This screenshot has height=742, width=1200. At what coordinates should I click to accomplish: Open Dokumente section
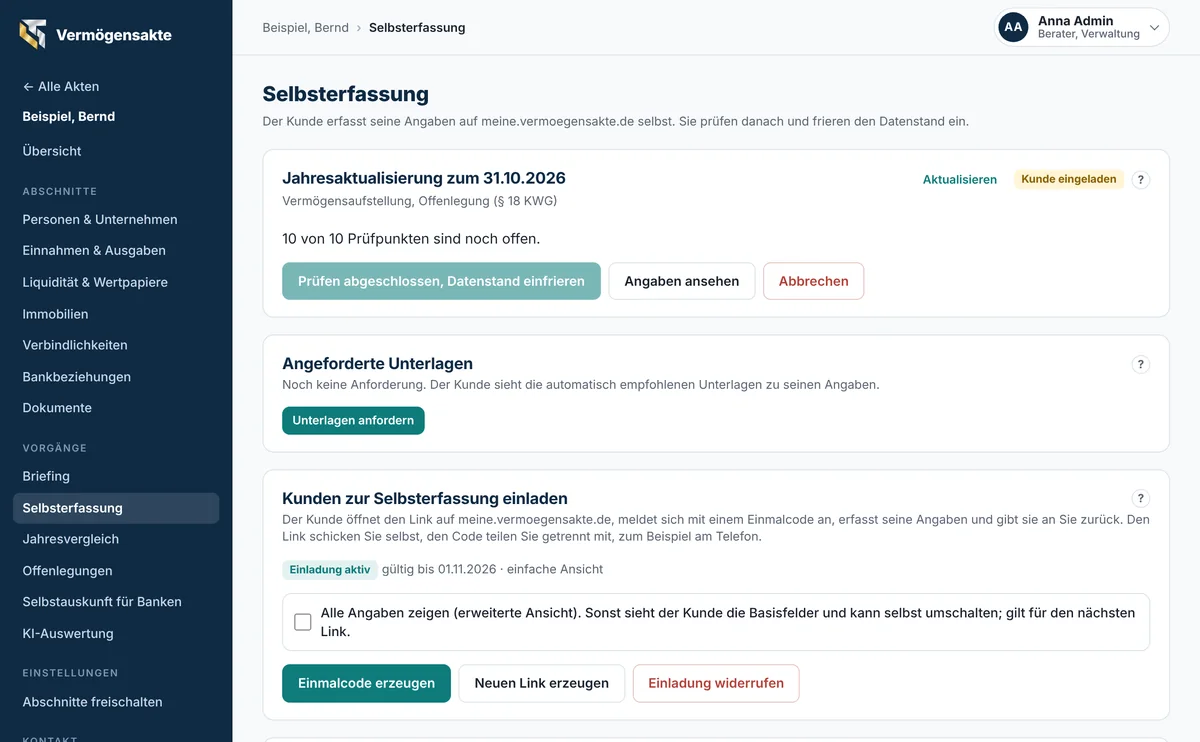click(x=57, y=408)
